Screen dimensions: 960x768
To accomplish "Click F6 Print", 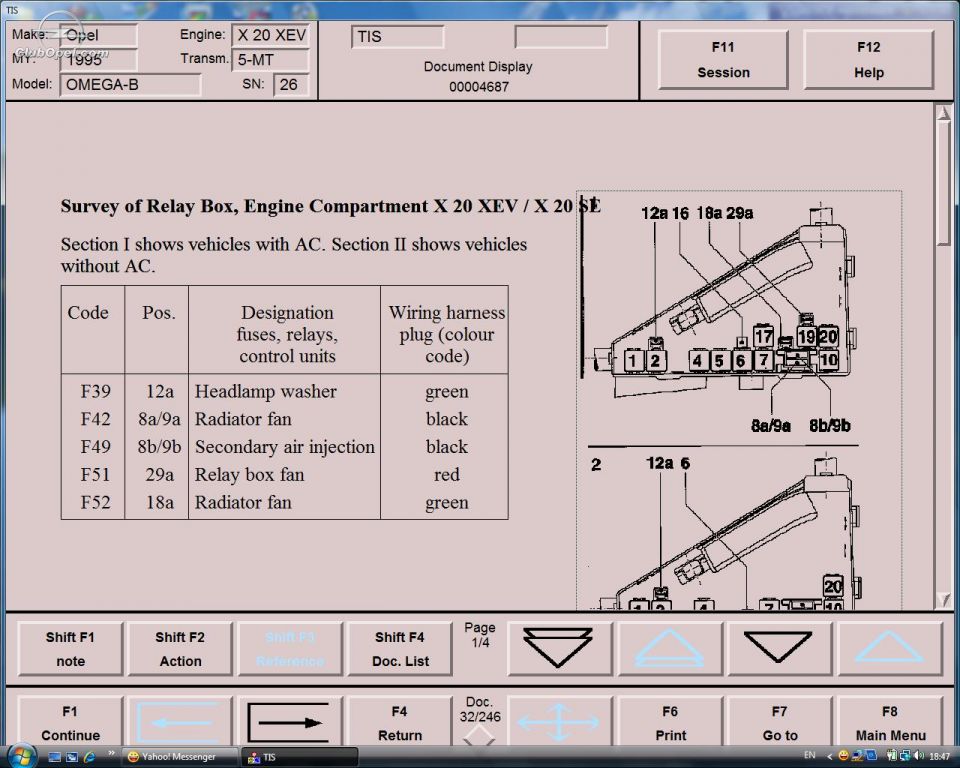I will pyautogui.click(x=670, y=722).
